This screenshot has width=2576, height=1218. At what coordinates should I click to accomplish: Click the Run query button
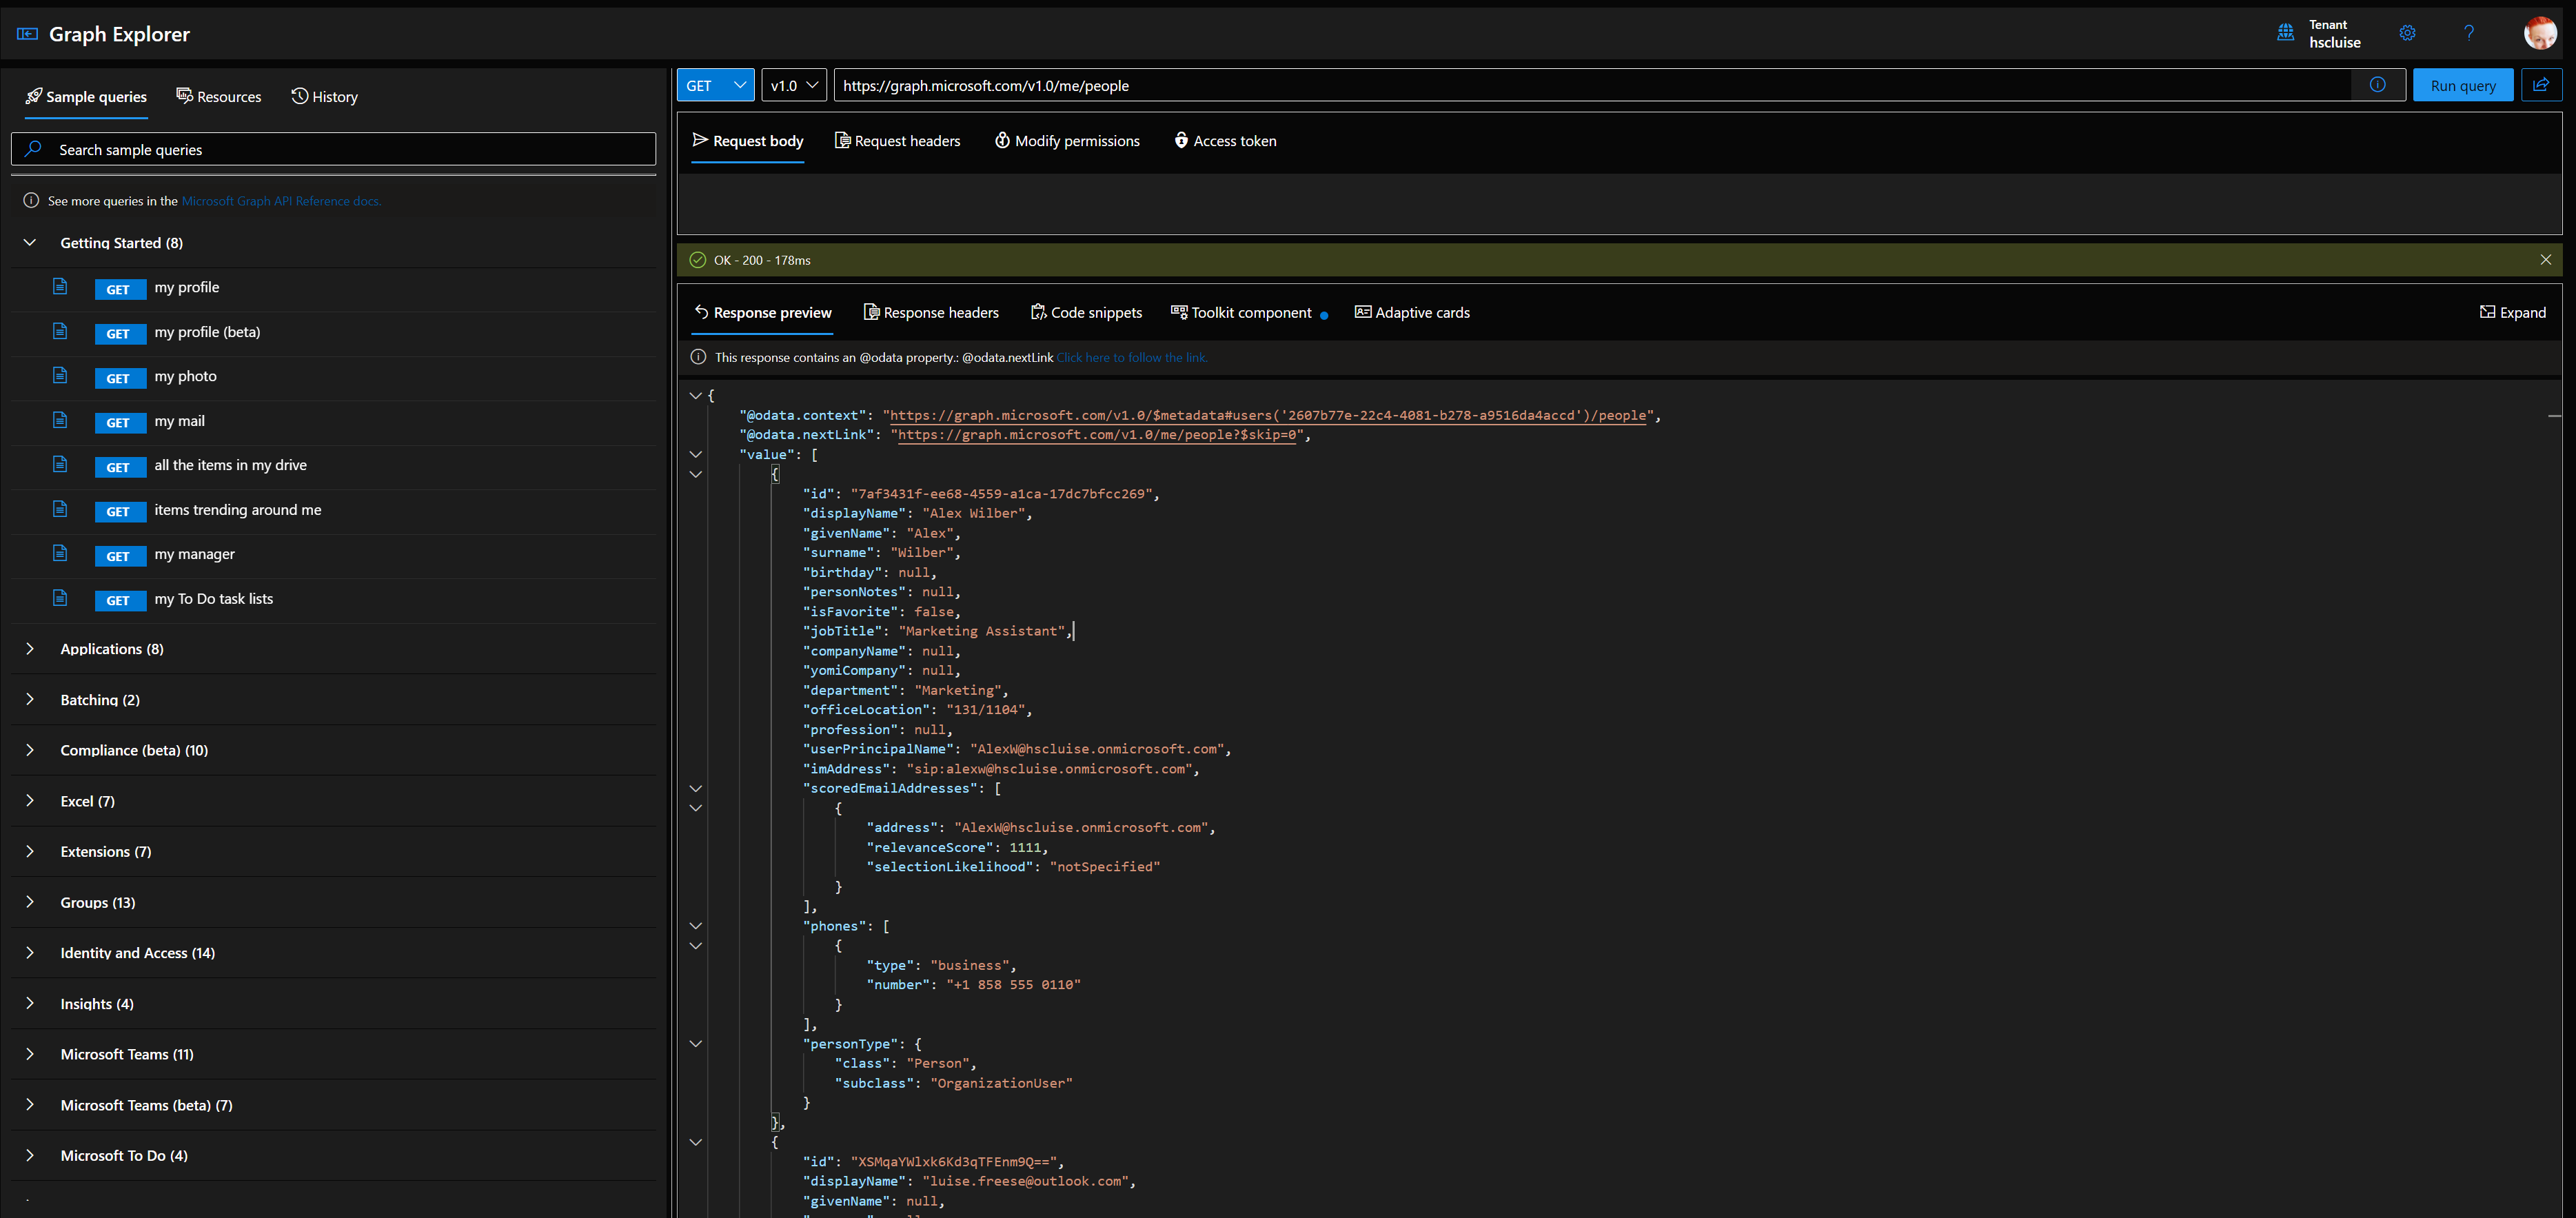[2463, 85]
